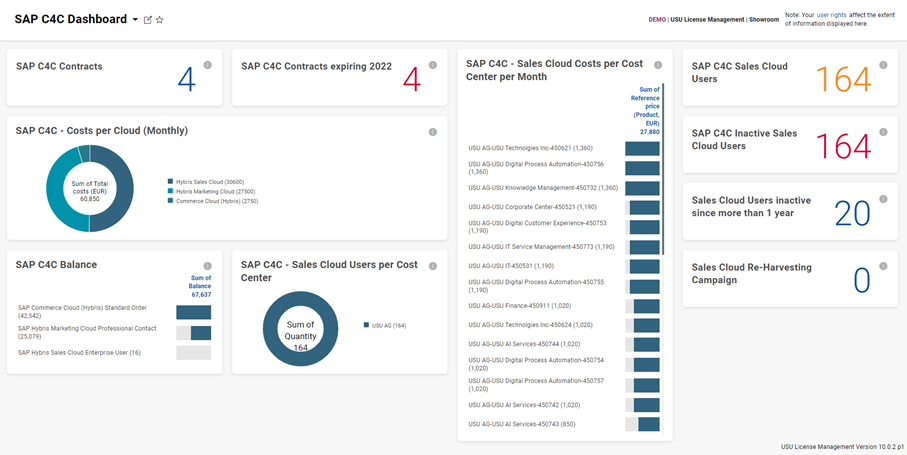Screen dimensions: 907x455
Task: Select USU AI Services-450742 row
Action: point(564,405)
